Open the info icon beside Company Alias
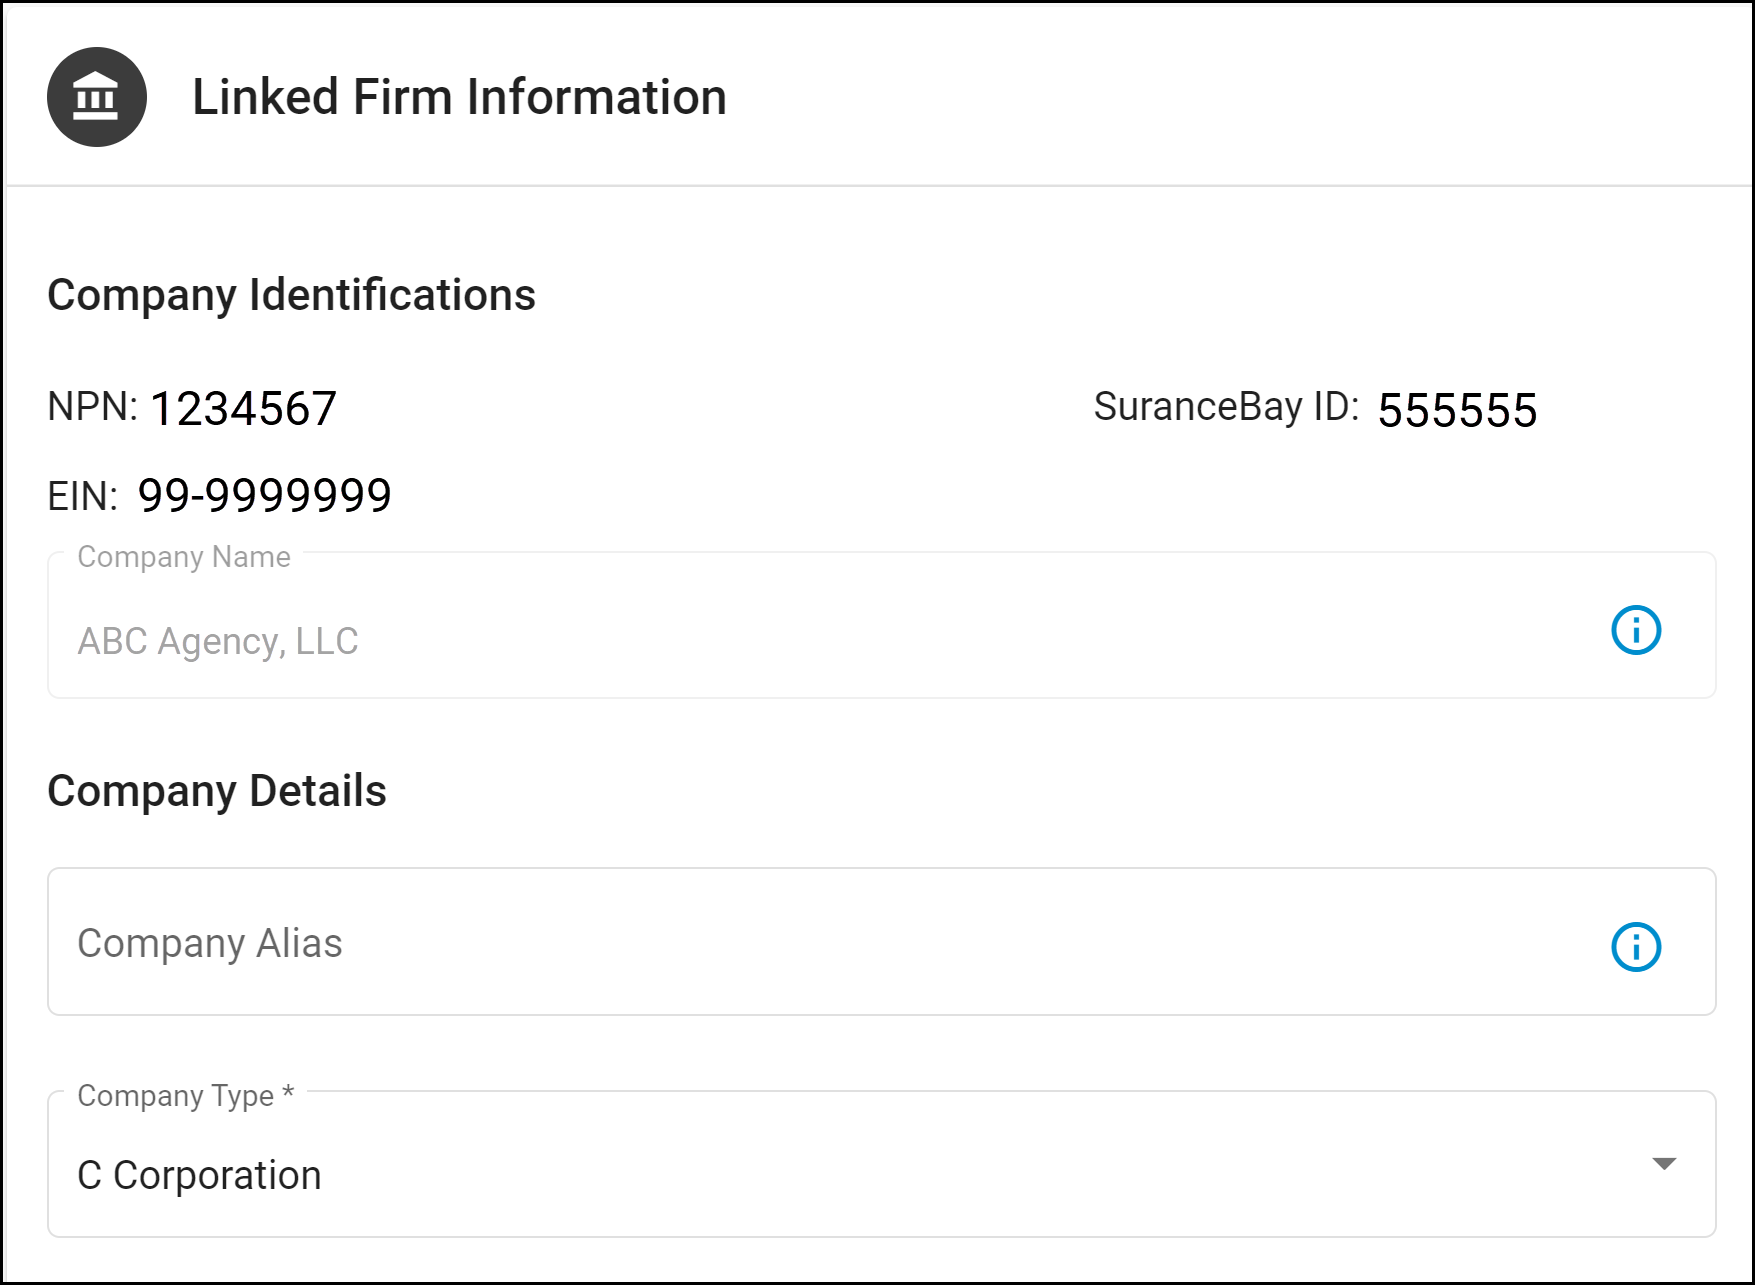Viewport: 1755px width, 1285px height. pyautogui.click(x=1636, y=947)
